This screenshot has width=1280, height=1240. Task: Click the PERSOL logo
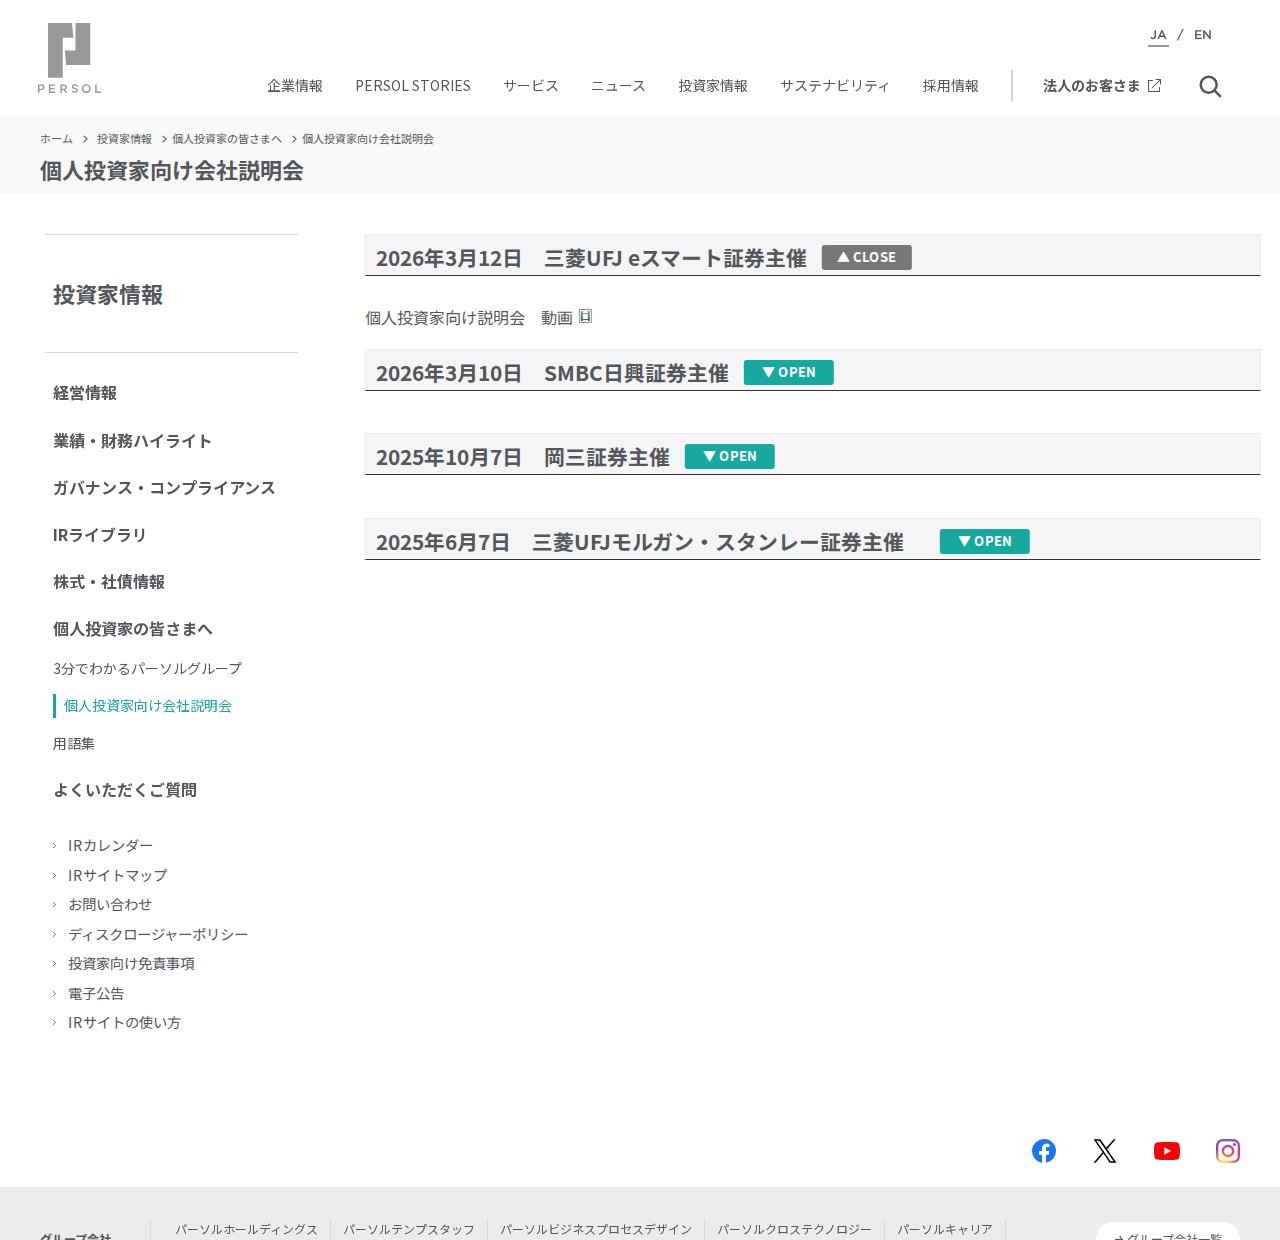pyautogui.click(x=69, y=58)
